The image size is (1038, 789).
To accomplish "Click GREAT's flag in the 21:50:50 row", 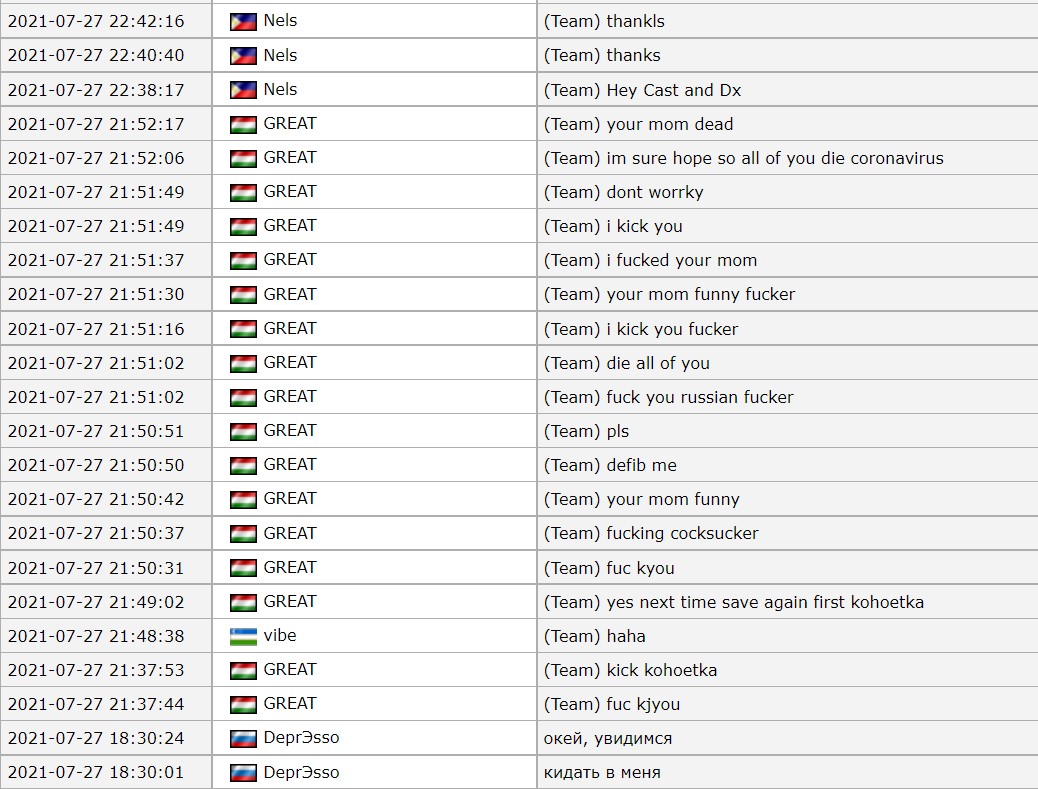I will [x=243, y=466].
